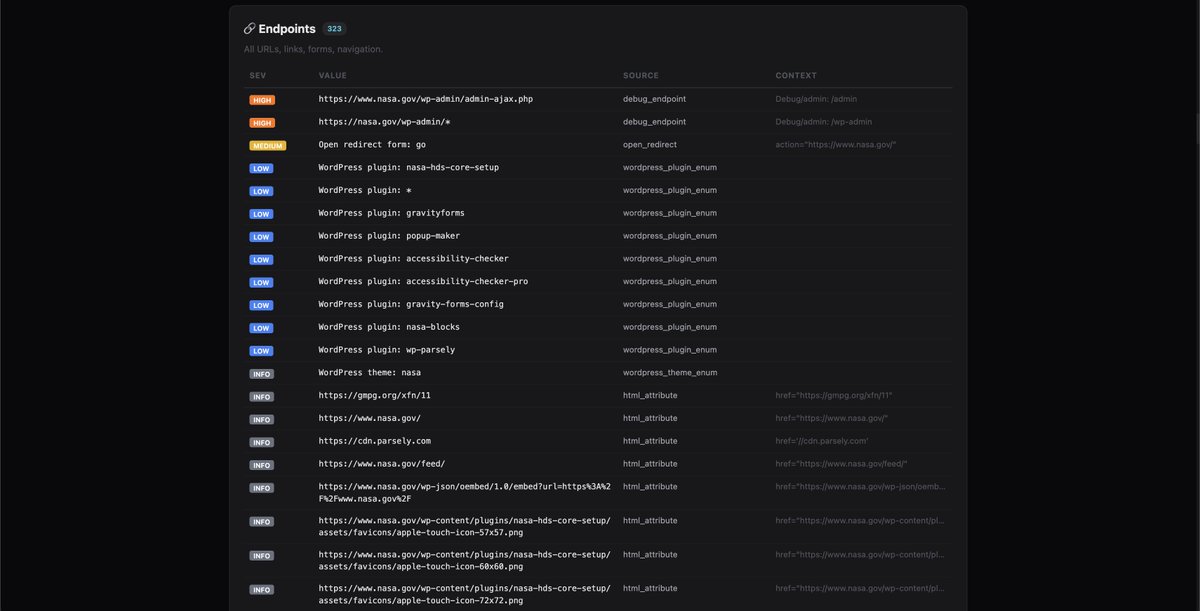Click the href gmpg.org/xfn/11 context cell
Viewport: 1200px width, 611px height.
click(x=834, y=395)
